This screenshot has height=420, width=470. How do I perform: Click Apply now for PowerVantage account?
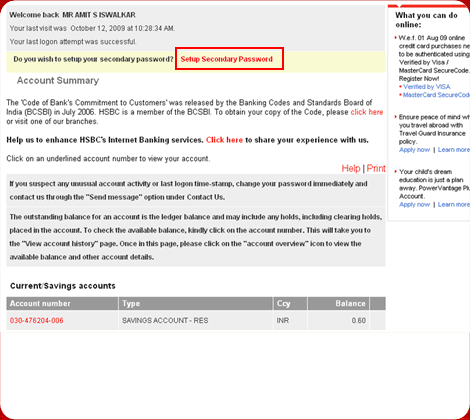(415, 204)
